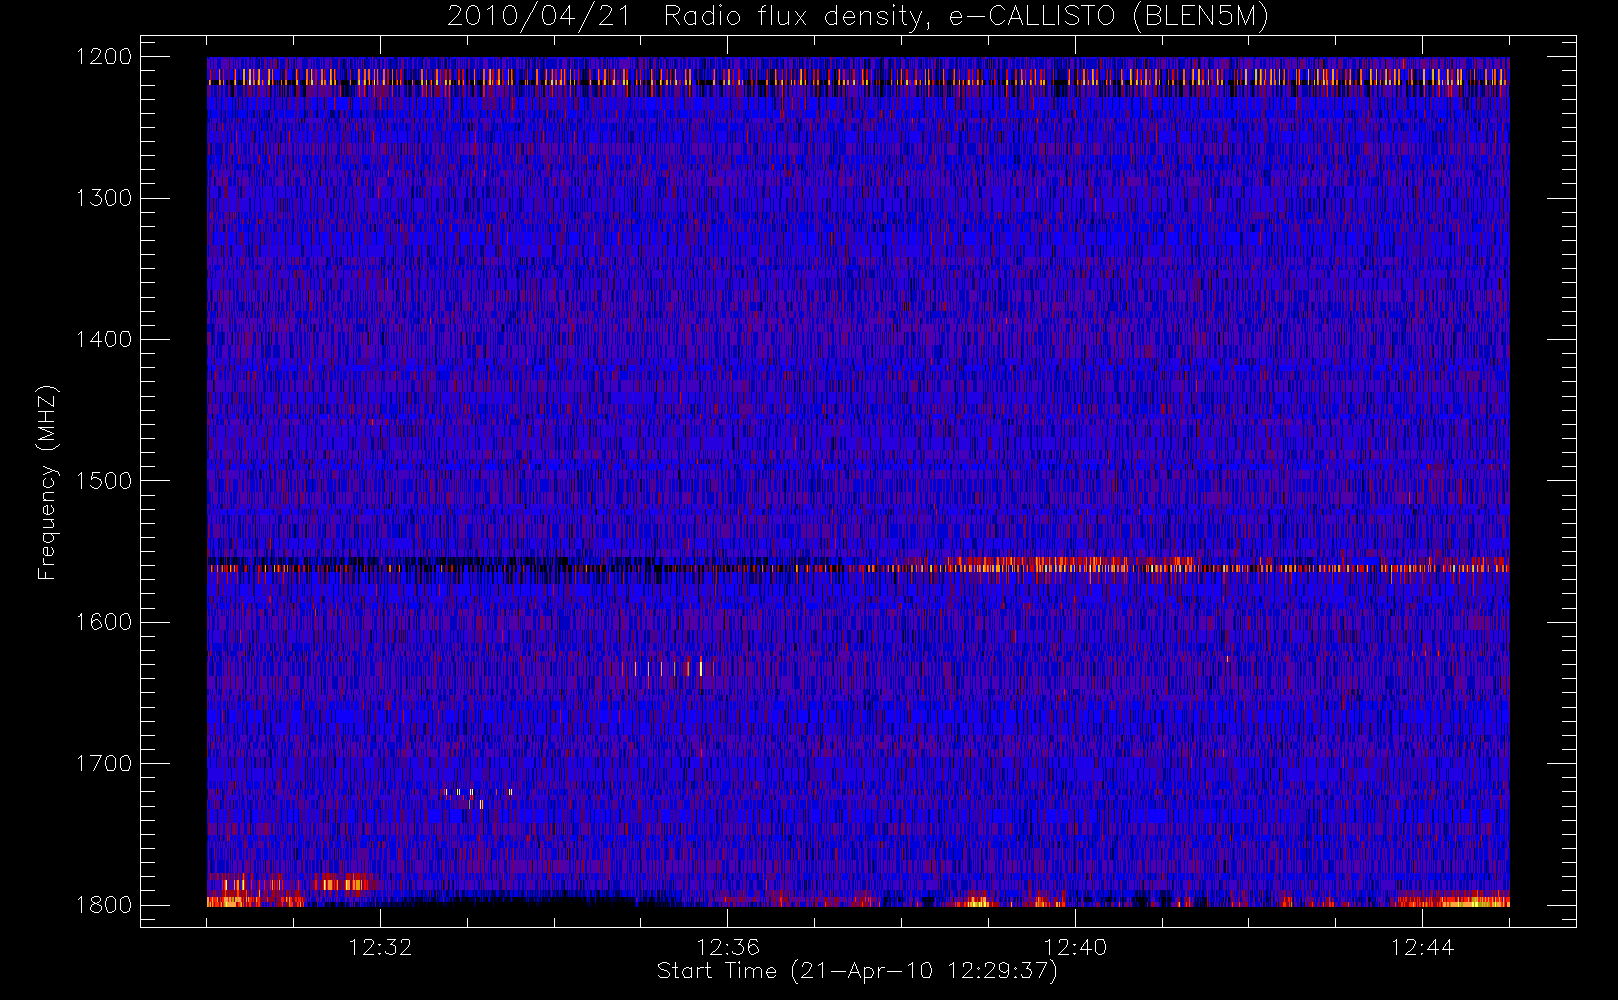Select the 1600 frequency axis label
The width and height of the screenshot is (1618, 1000).
(104, 622)
